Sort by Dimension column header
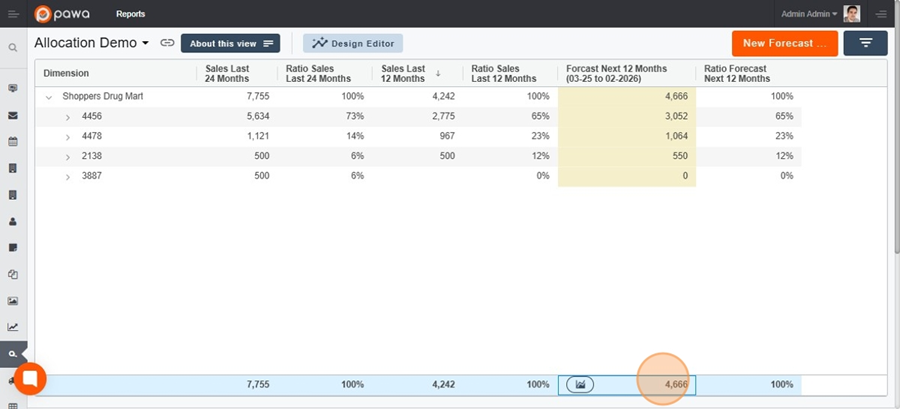This screenshot has width=900, height=409. coord(66,73)
